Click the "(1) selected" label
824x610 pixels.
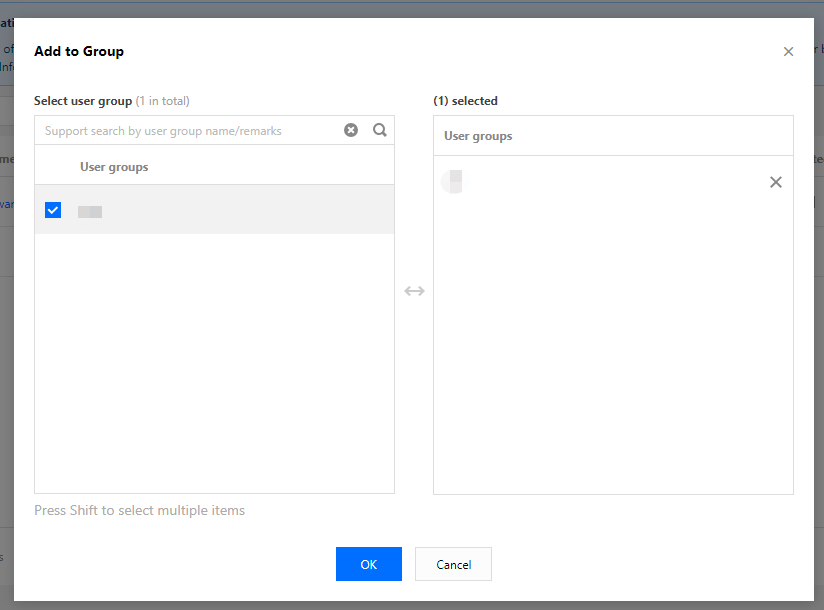click(x=465, y=101)
